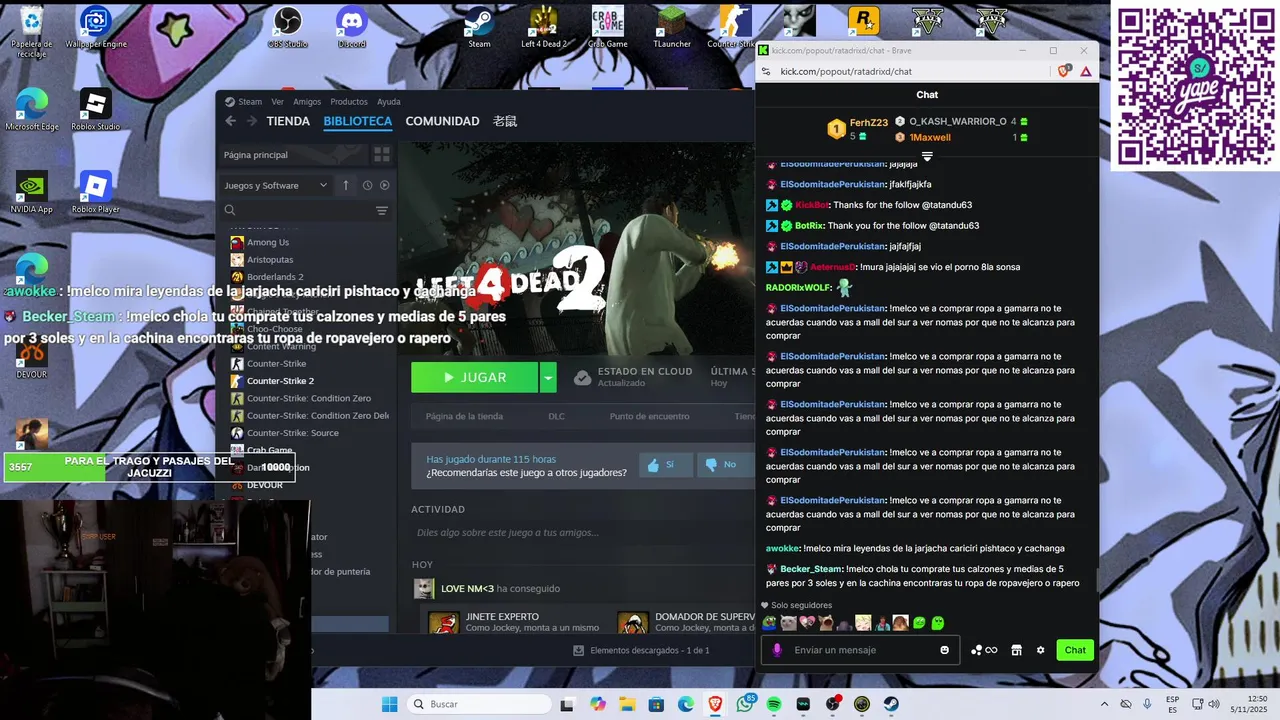The image size is (1280, 720).
Task: Recommend the game with Sí thumbs-up
Action: pyautogui.click(x=665, y=464)
